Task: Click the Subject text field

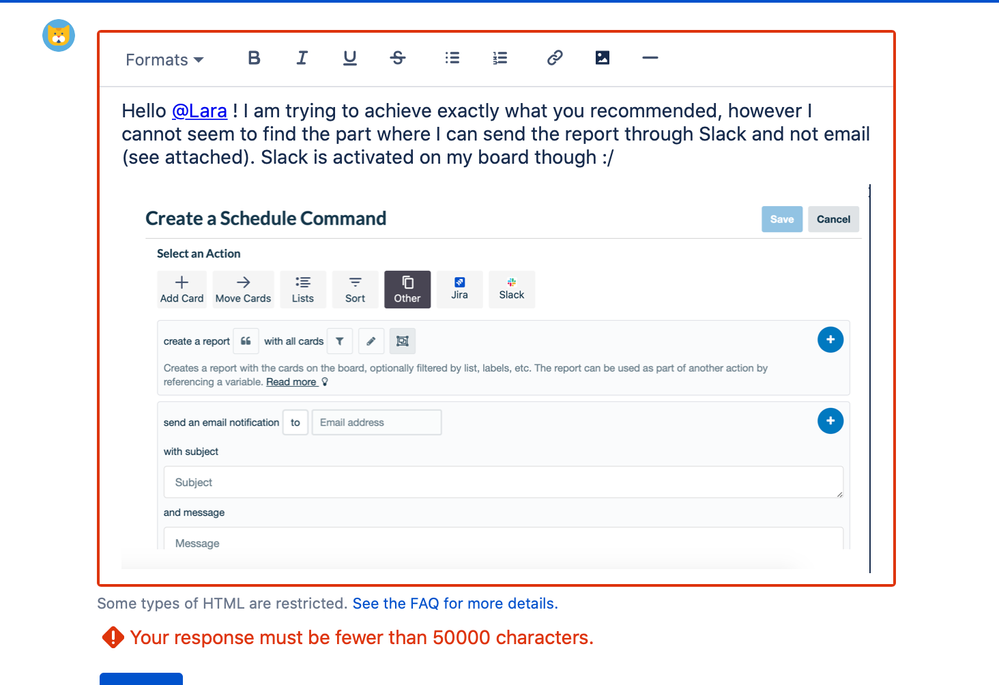Action: click(x=503, y=482)
